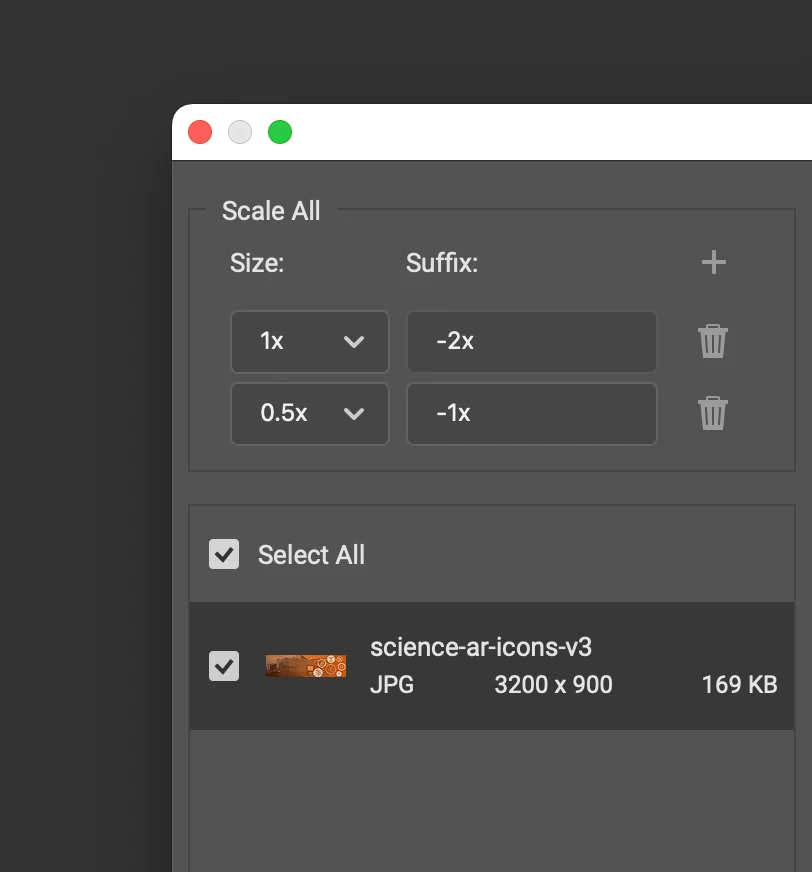
Task: Select the science-ar-icons-v3 thumbnail
Action: tap(306, 666)
